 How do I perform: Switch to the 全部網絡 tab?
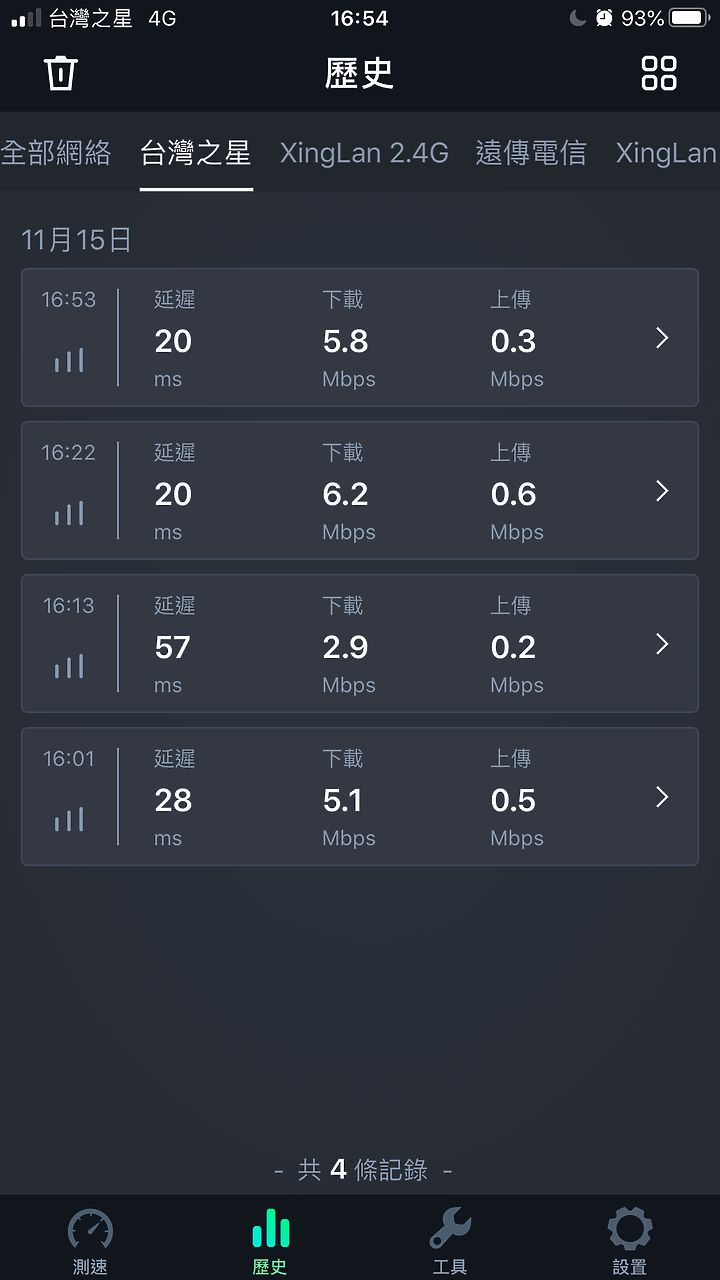tap(56, 153)
